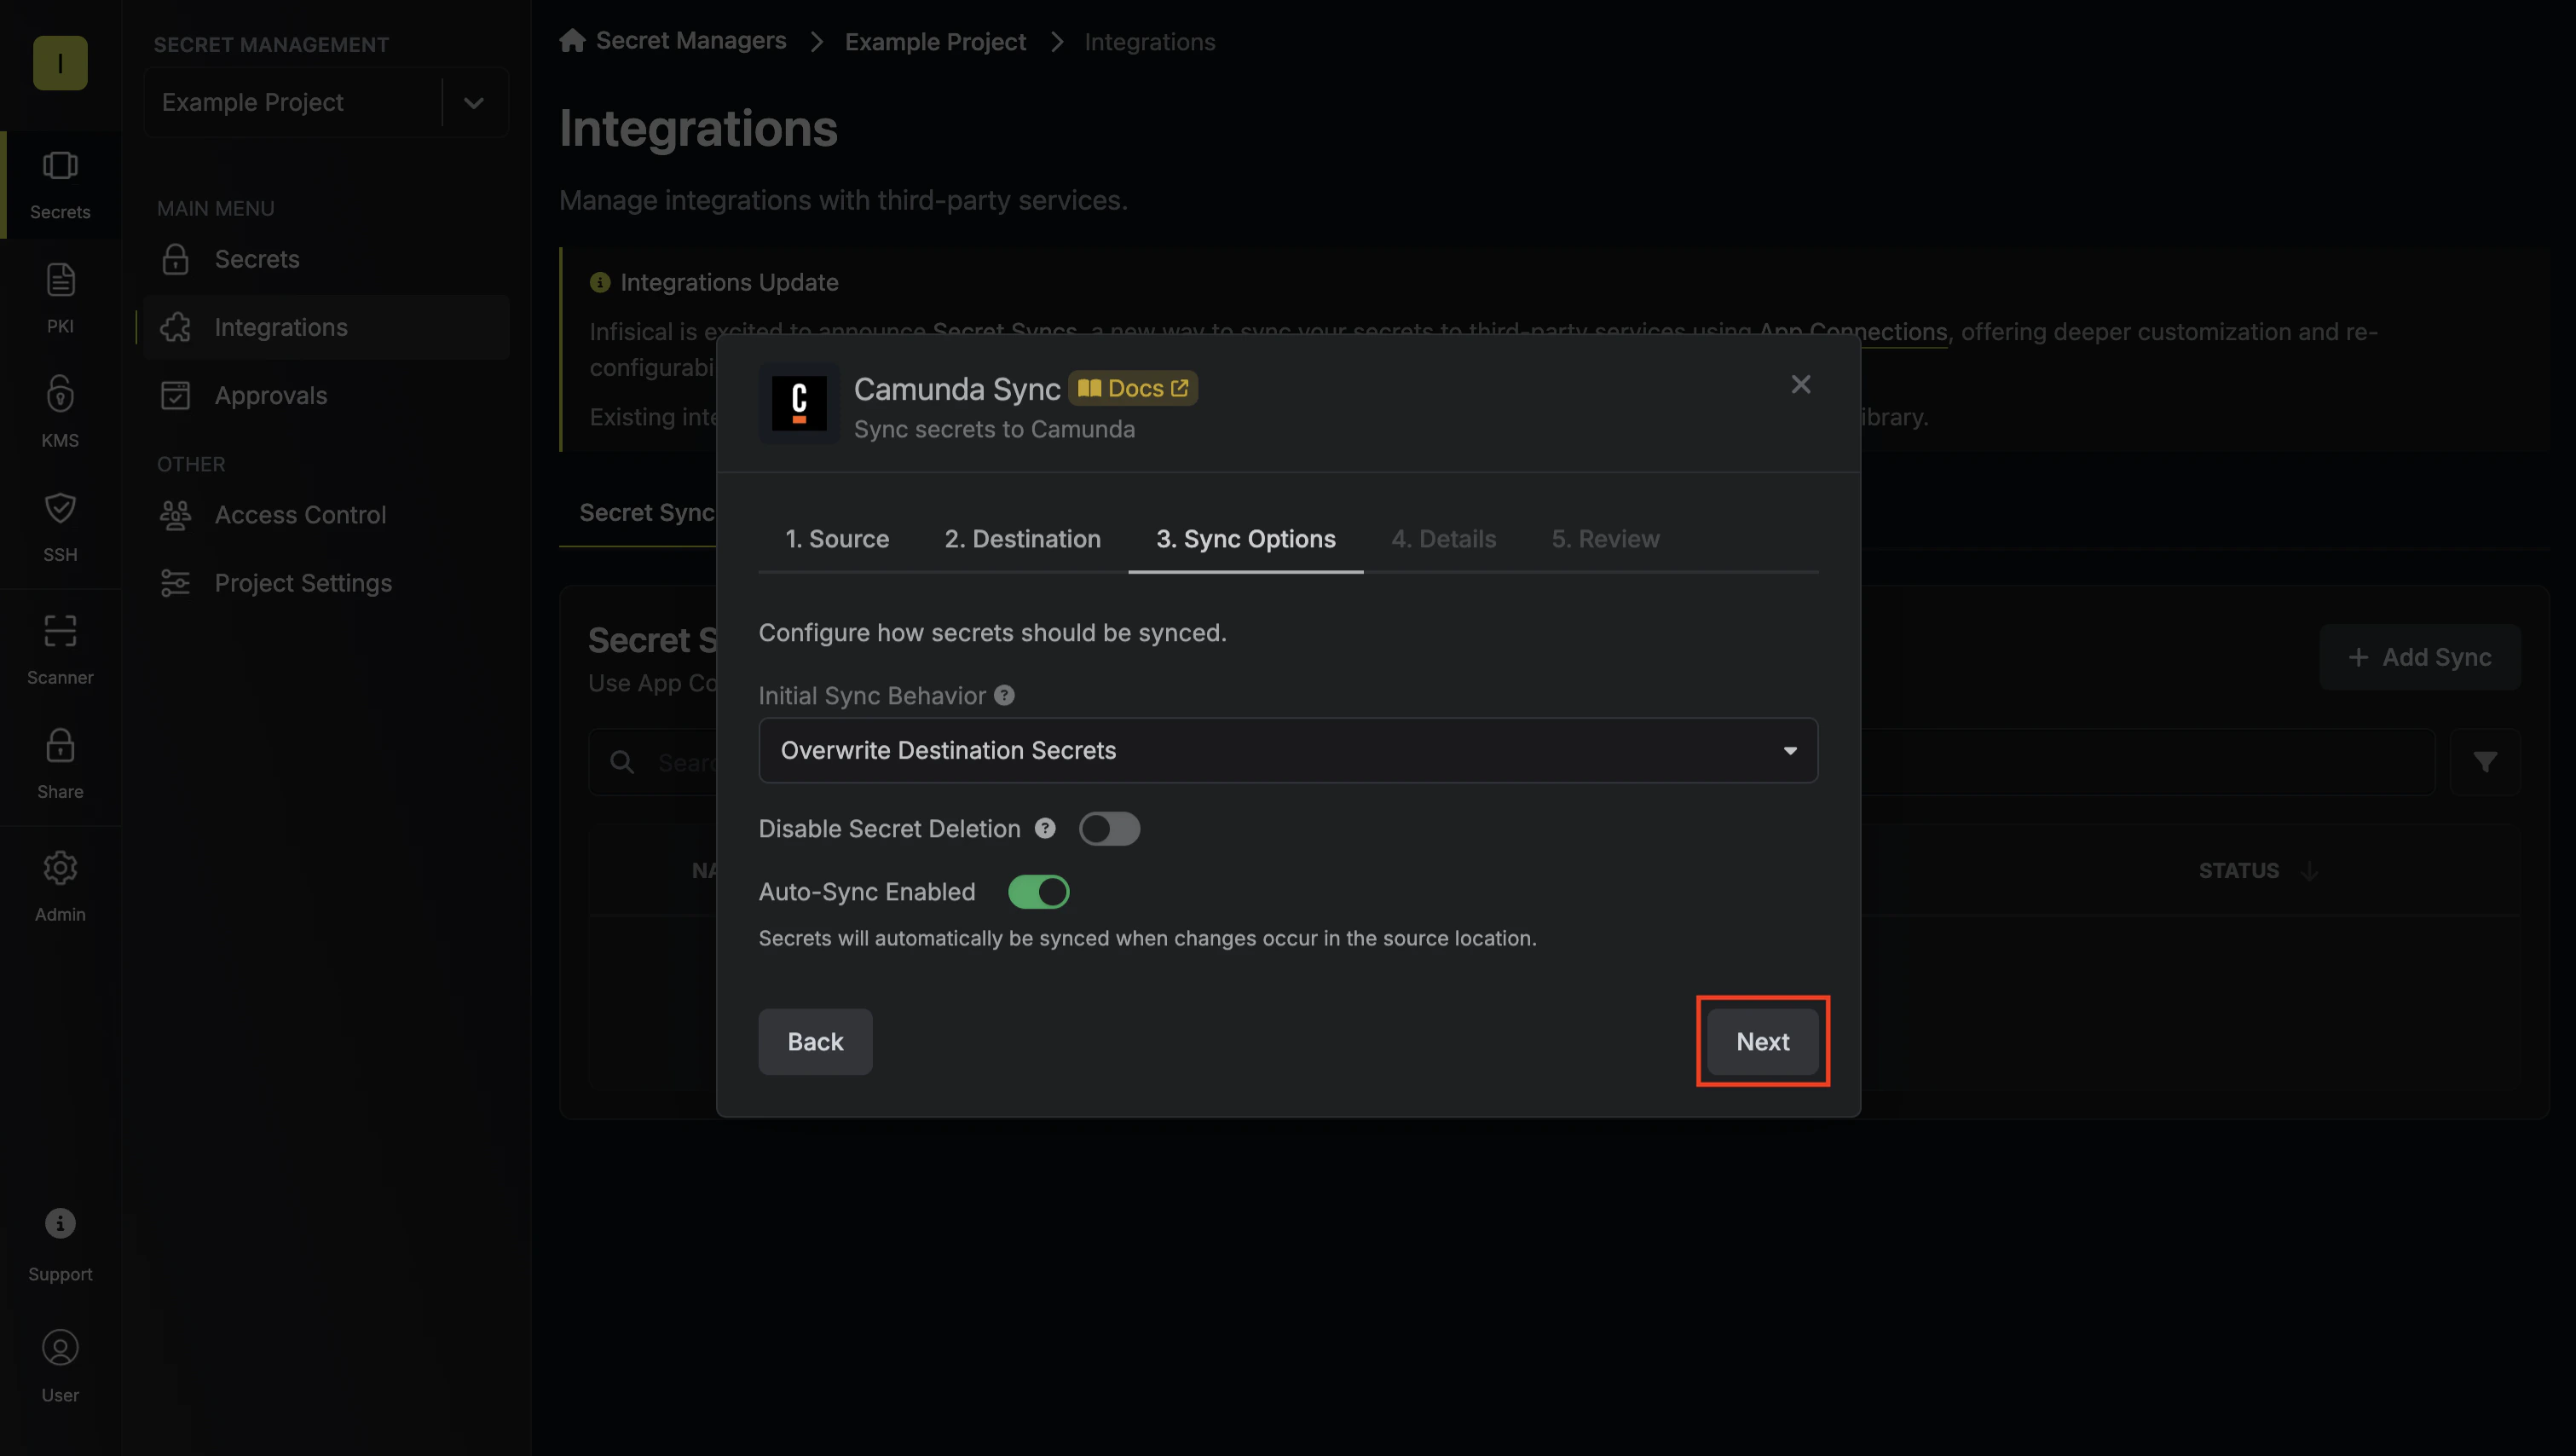Open Project Settings menu item
Screen dimensions: 2576x1456
(x=326, y=583)
